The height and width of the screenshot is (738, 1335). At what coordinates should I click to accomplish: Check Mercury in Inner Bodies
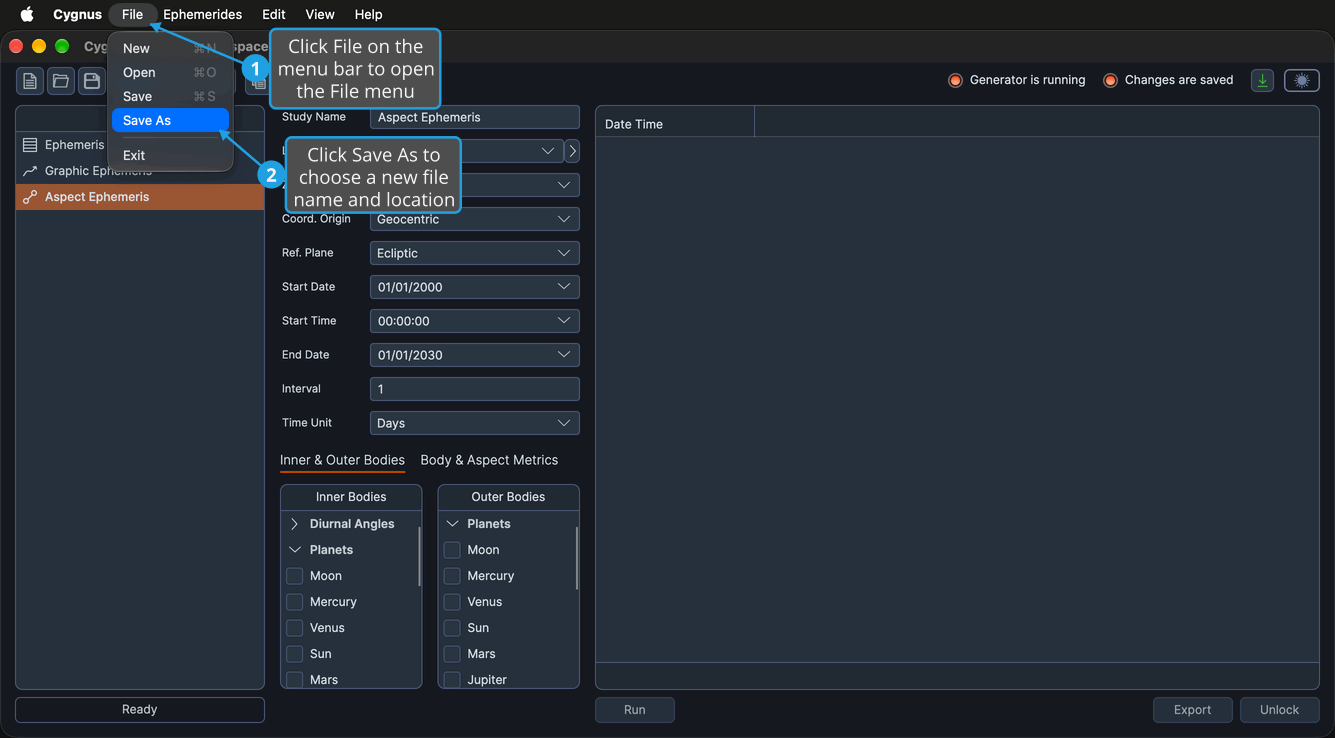(x=295, y=602)
